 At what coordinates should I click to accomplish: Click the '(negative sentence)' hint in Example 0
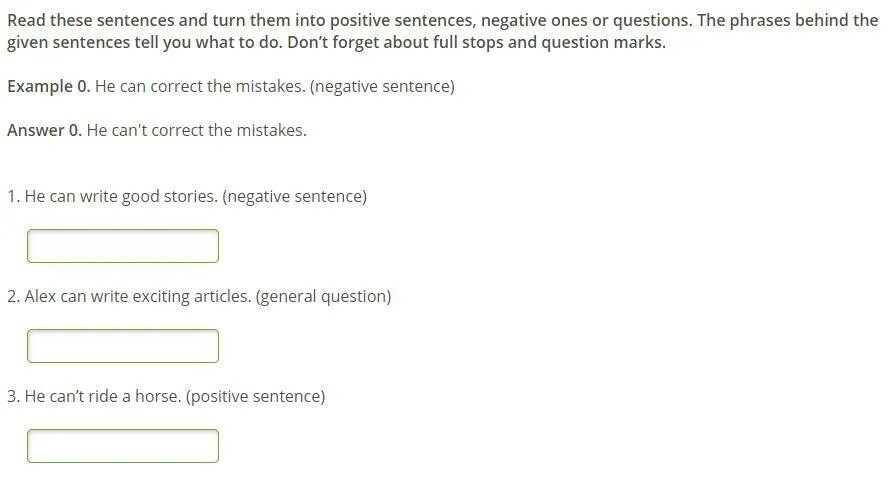pos(382,87)
